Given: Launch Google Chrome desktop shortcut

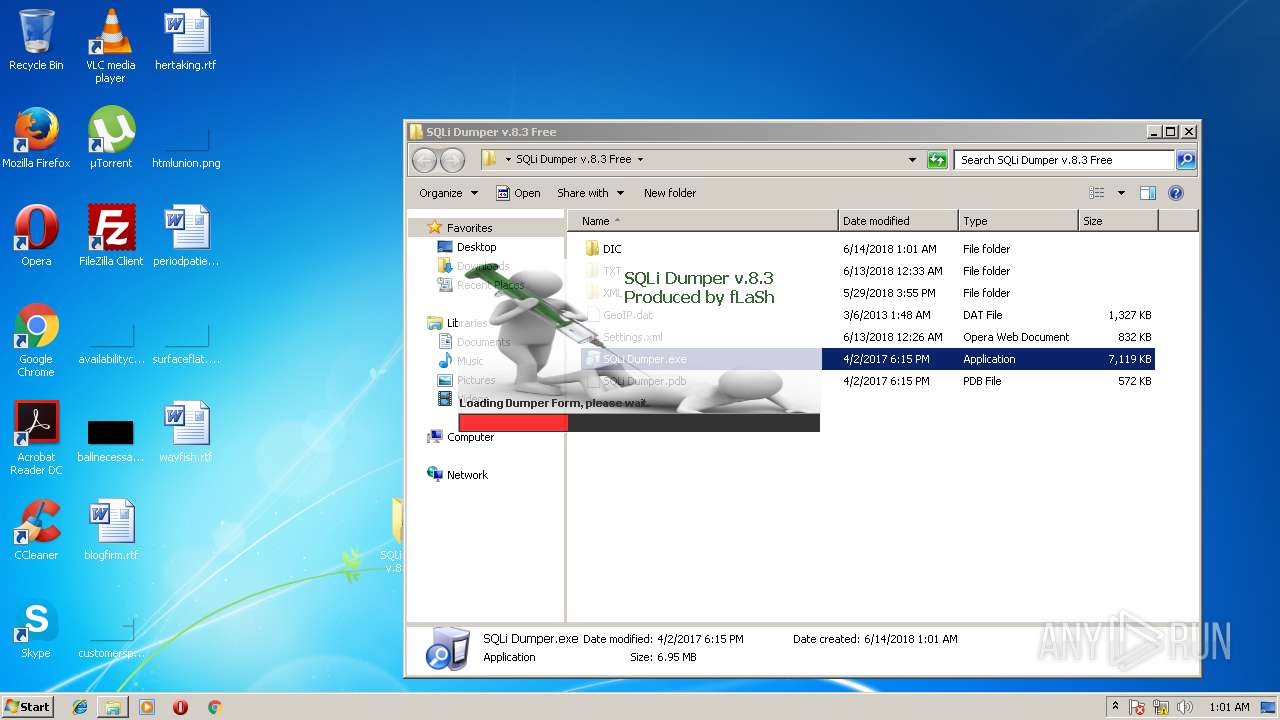Looking at the screenshot, I should point(36,341).
